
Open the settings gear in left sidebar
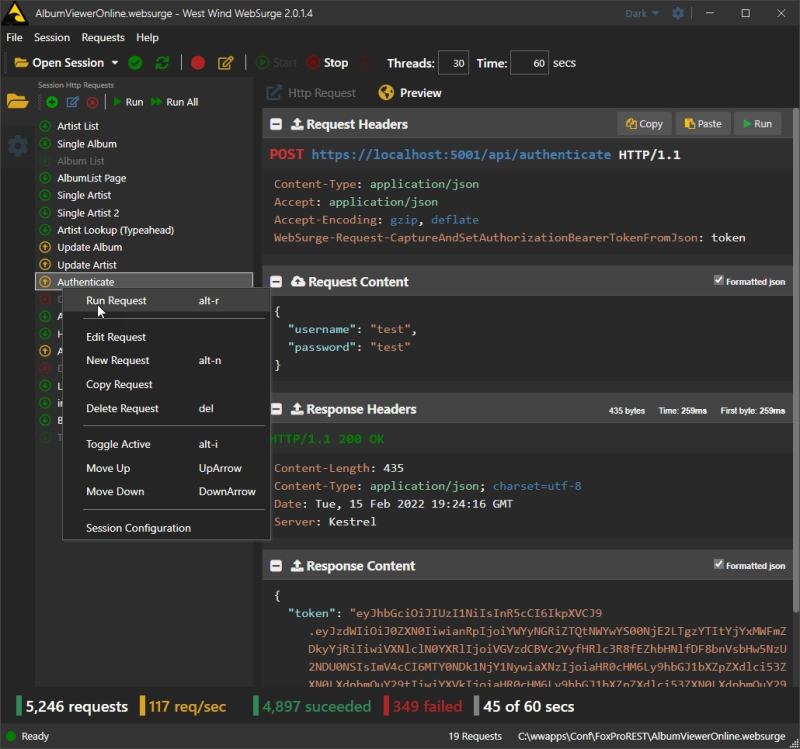(17, 146)
